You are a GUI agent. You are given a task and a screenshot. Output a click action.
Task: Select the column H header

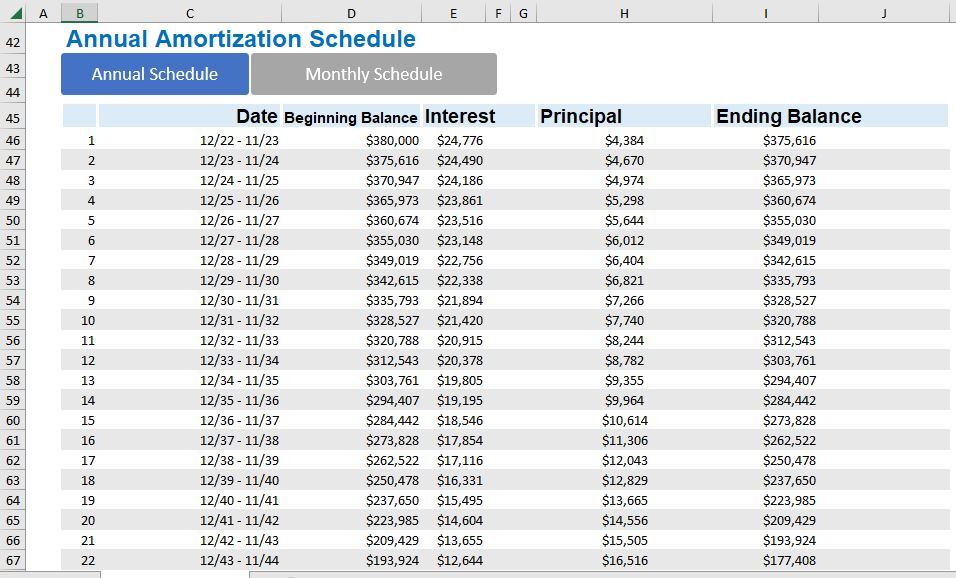coord(624,13)
